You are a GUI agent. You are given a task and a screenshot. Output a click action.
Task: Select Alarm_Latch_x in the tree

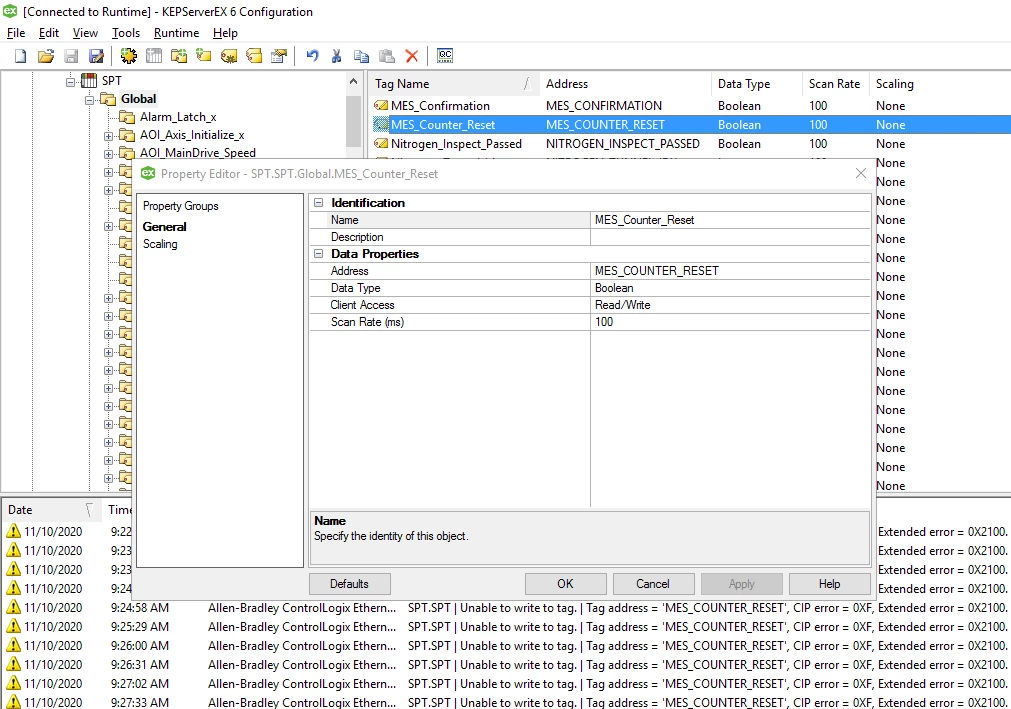[178, 117]
